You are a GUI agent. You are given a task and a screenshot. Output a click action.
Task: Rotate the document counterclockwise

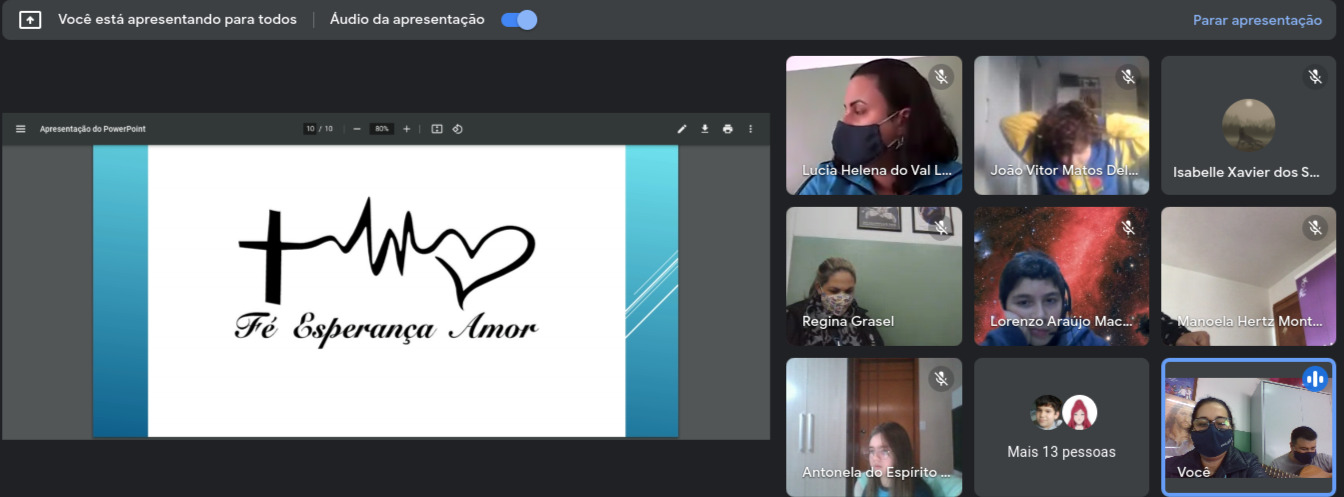pos(457,129)
